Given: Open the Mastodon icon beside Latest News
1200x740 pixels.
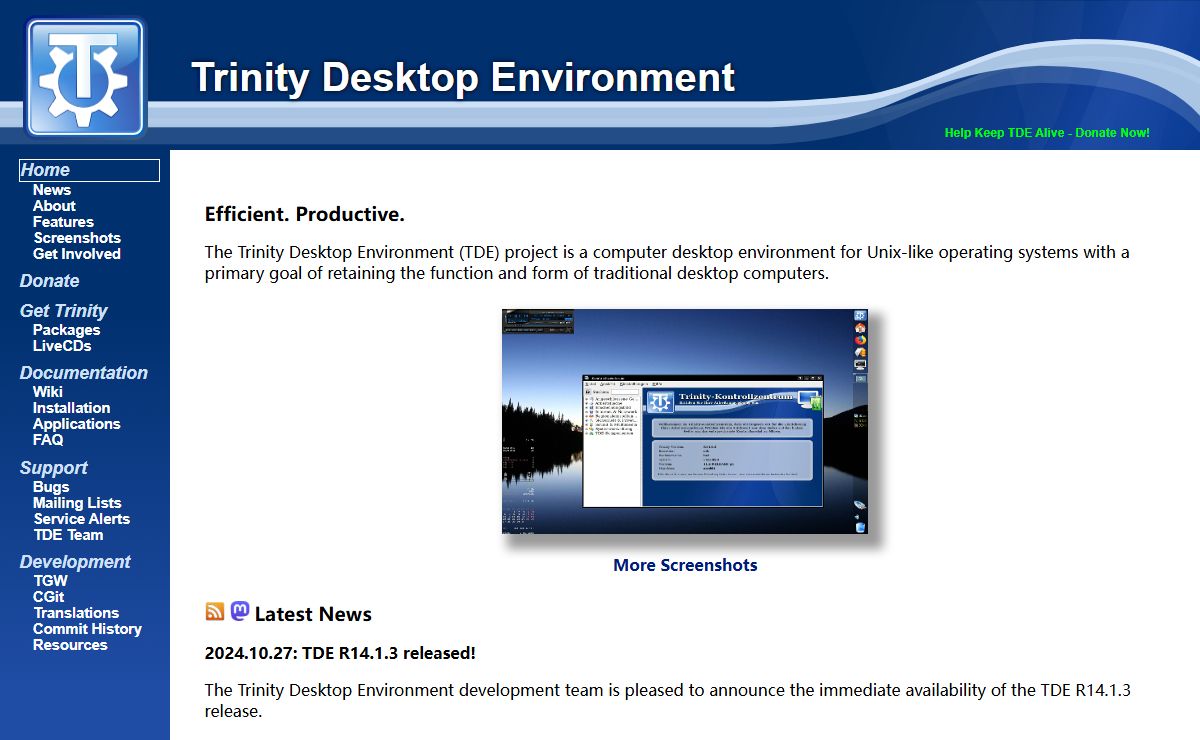Looking at the screenshot, I should (240, 611).
